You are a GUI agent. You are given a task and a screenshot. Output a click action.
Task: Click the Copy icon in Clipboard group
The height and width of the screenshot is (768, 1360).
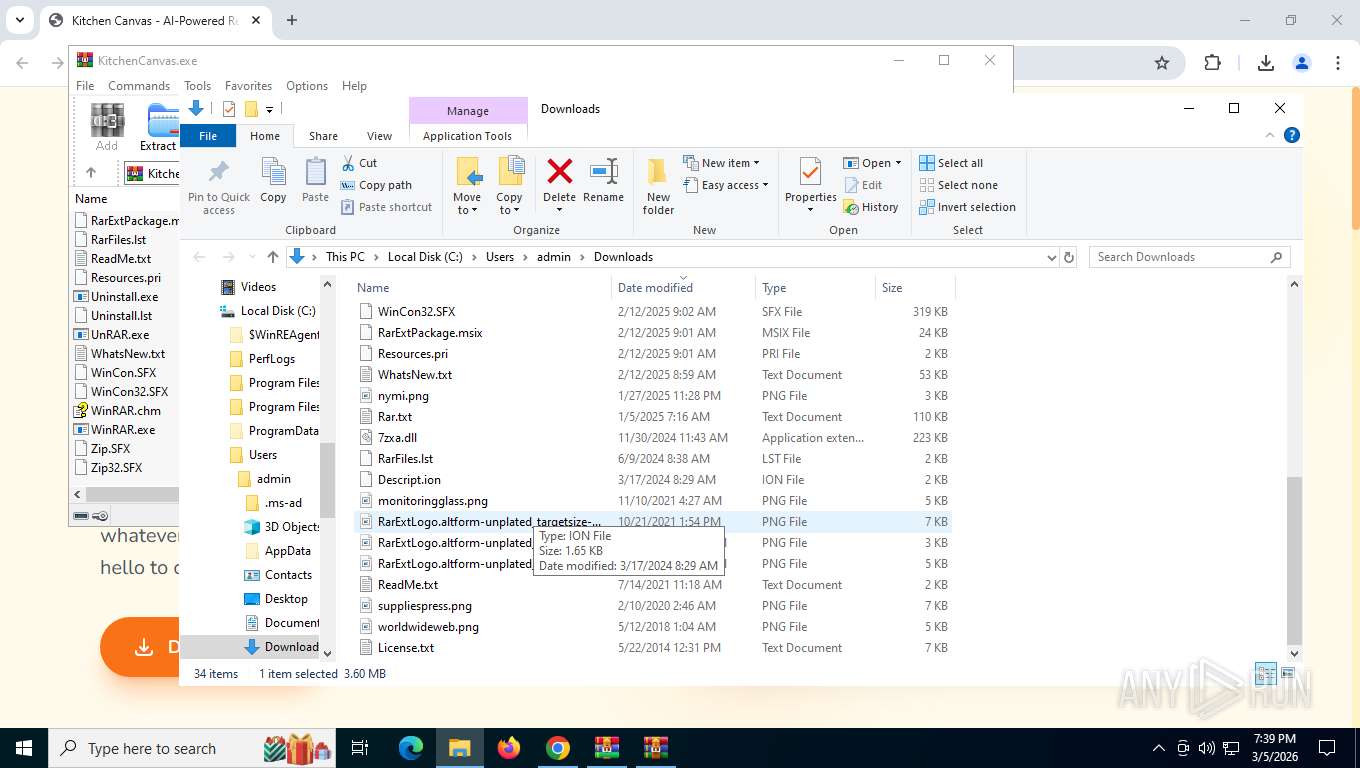[x=273, y=172]
